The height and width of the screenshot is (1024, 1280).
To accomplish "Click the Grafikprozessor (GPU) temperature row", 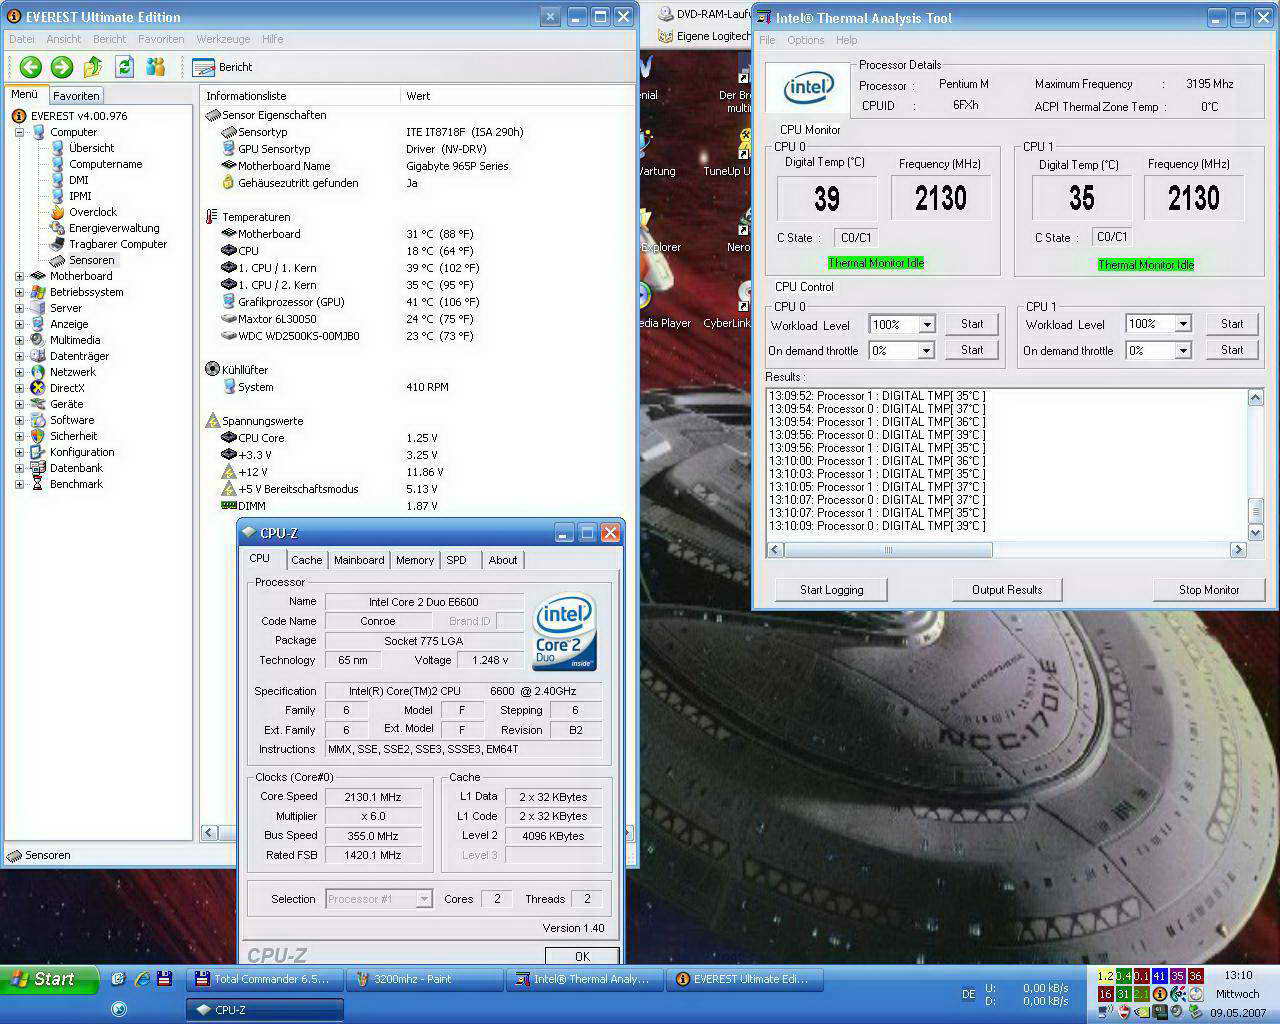I will [x=415, y=302].
